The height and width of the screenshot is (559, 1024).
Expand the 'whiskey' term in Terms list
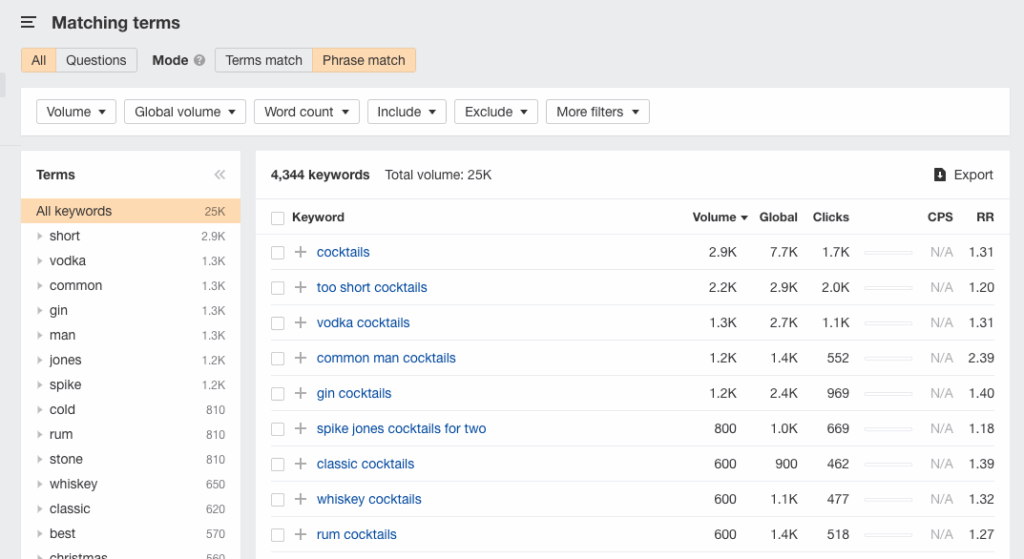point(40,484)
